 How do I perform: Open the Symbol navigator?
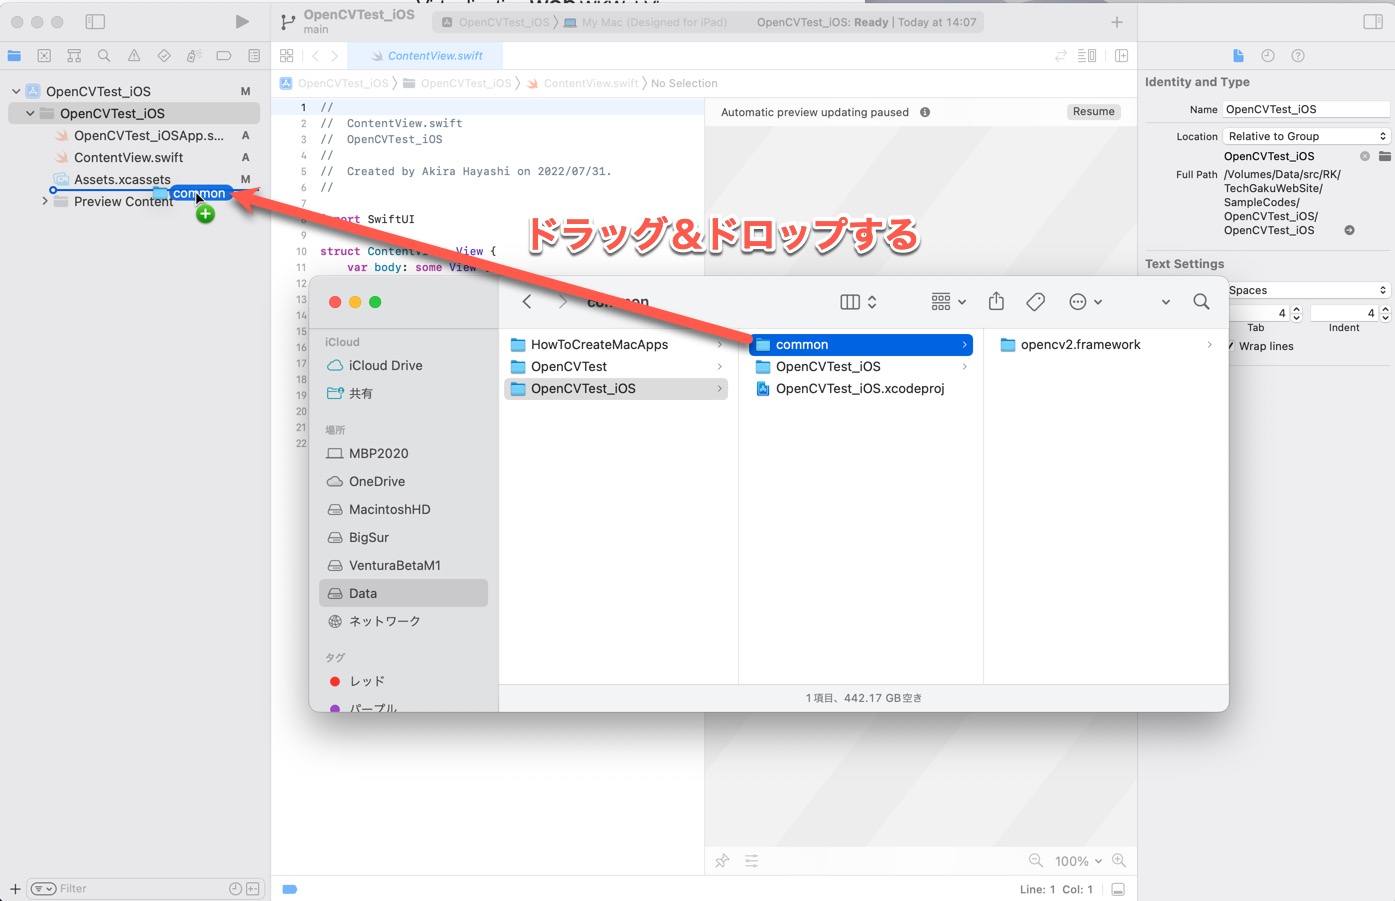coord(74,56)
